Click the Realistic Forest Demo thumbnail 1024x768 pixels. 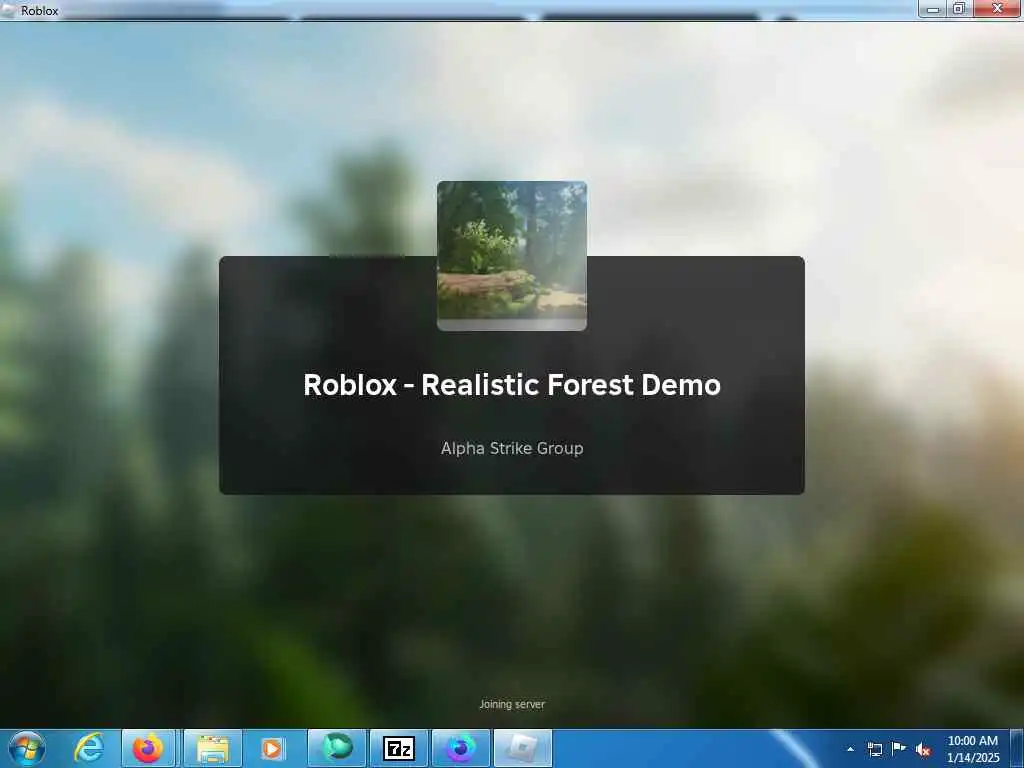pos(512,256)
